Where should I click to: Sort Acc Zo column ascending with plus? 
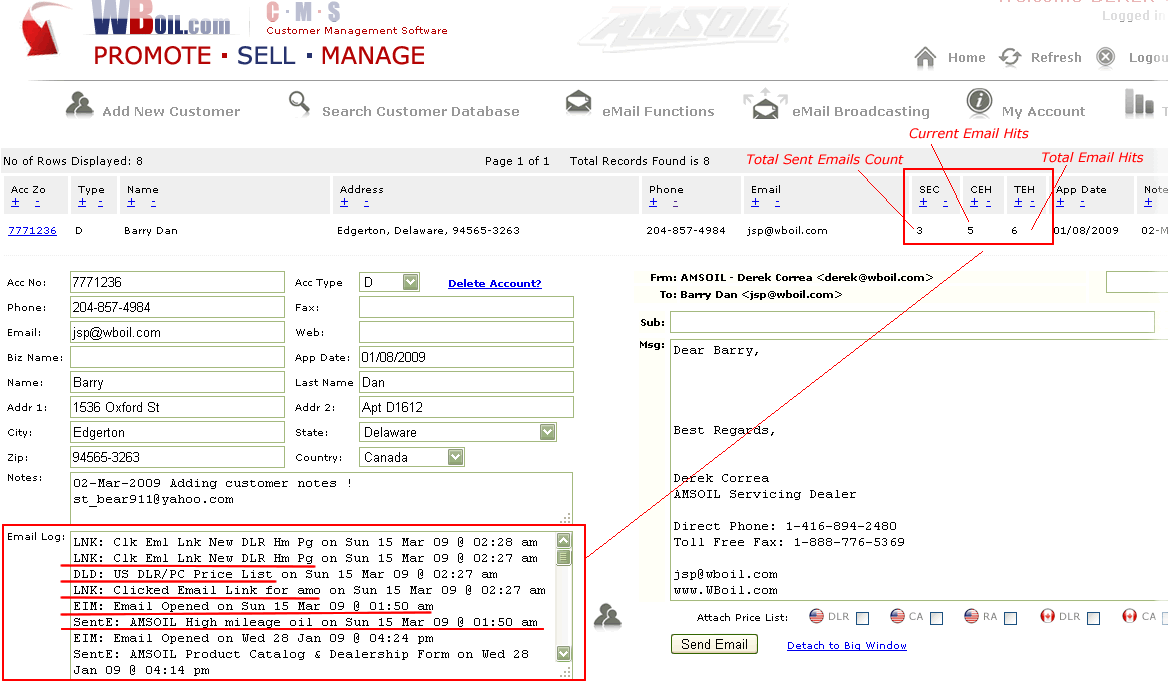click(15, 203)
